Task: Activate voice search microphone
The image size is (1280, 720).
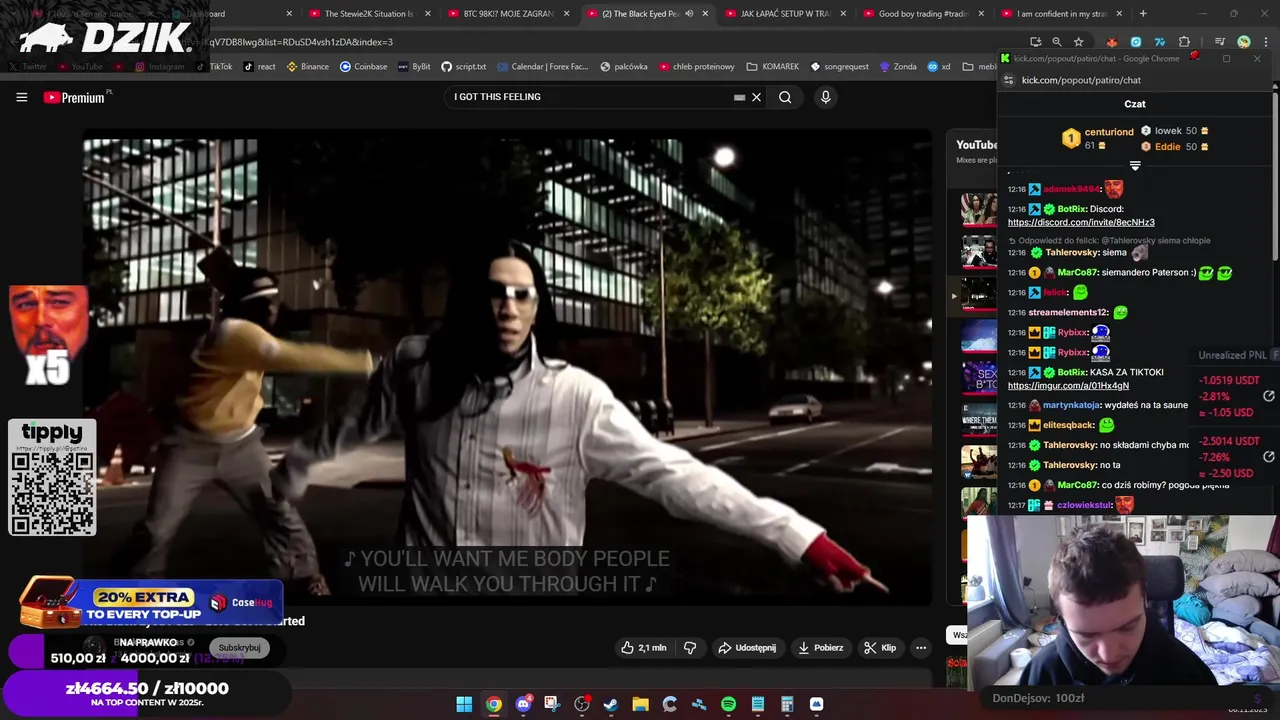Action: (825, 97)
